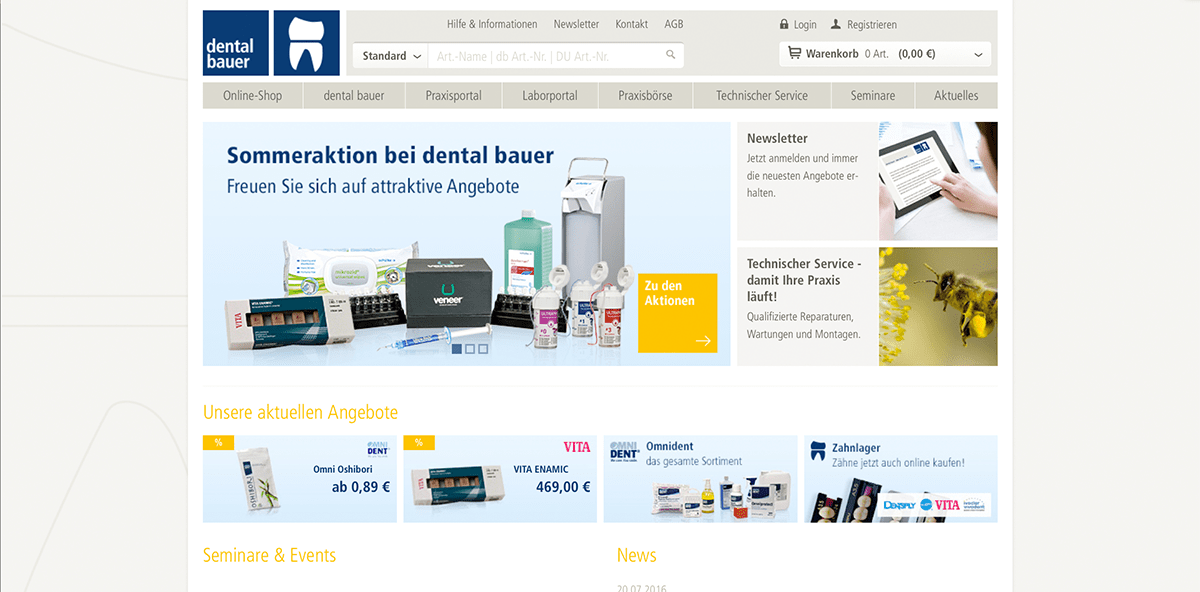The height and width of the screenshot is (592, 1200).
Task: Click the tooth icon on Zahnlager card
Action: (818, 451)
